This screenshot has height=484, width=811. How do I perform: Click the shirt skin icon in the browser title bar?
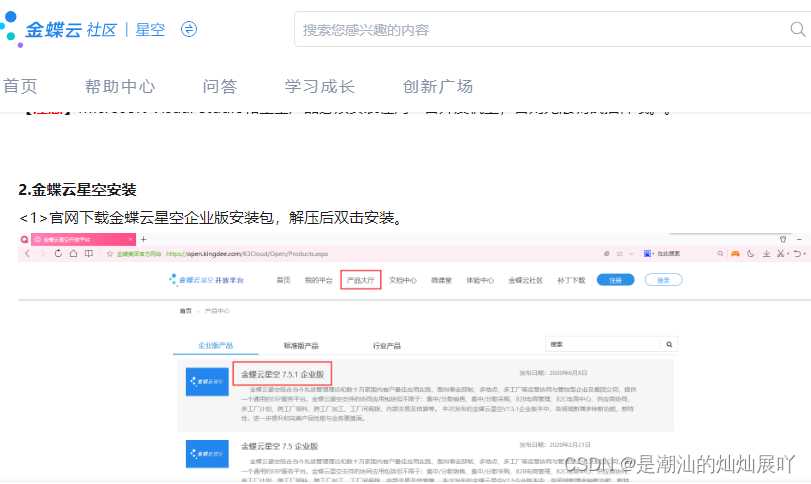tap(783, 239)
